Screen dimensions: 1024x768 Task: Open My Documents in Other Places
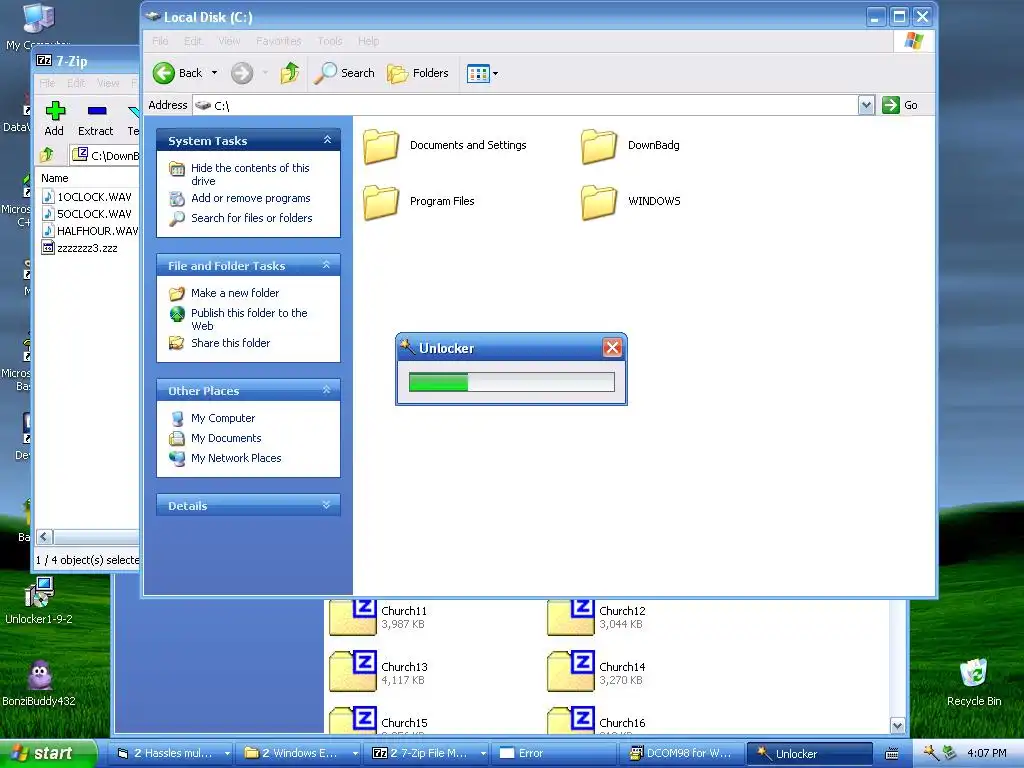click(226, 438)
